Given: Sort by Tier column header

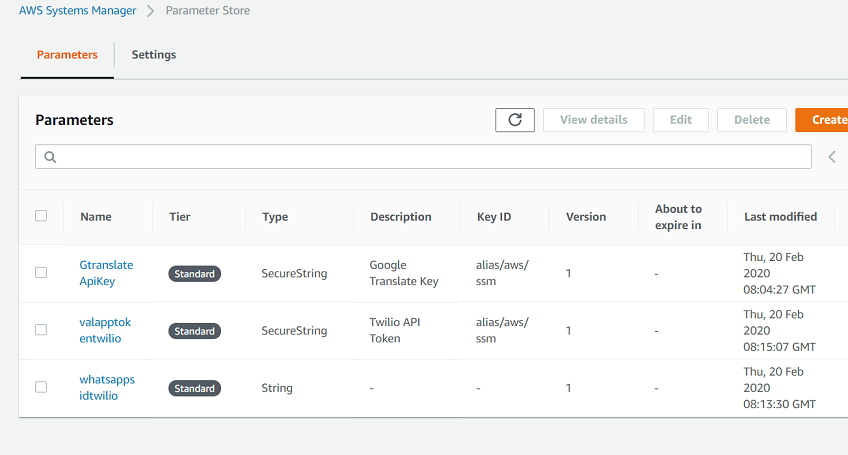Looking at the screenshot, I should pos(180,216).
